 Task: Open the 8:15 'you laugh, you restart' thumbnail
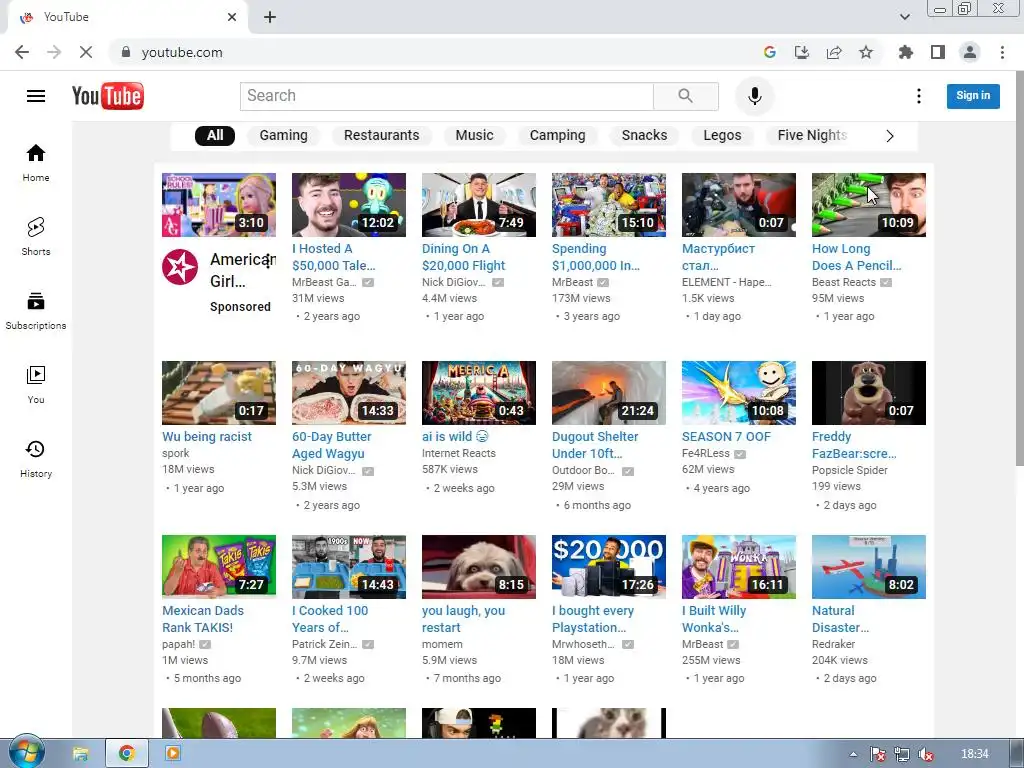coord(479,567)
